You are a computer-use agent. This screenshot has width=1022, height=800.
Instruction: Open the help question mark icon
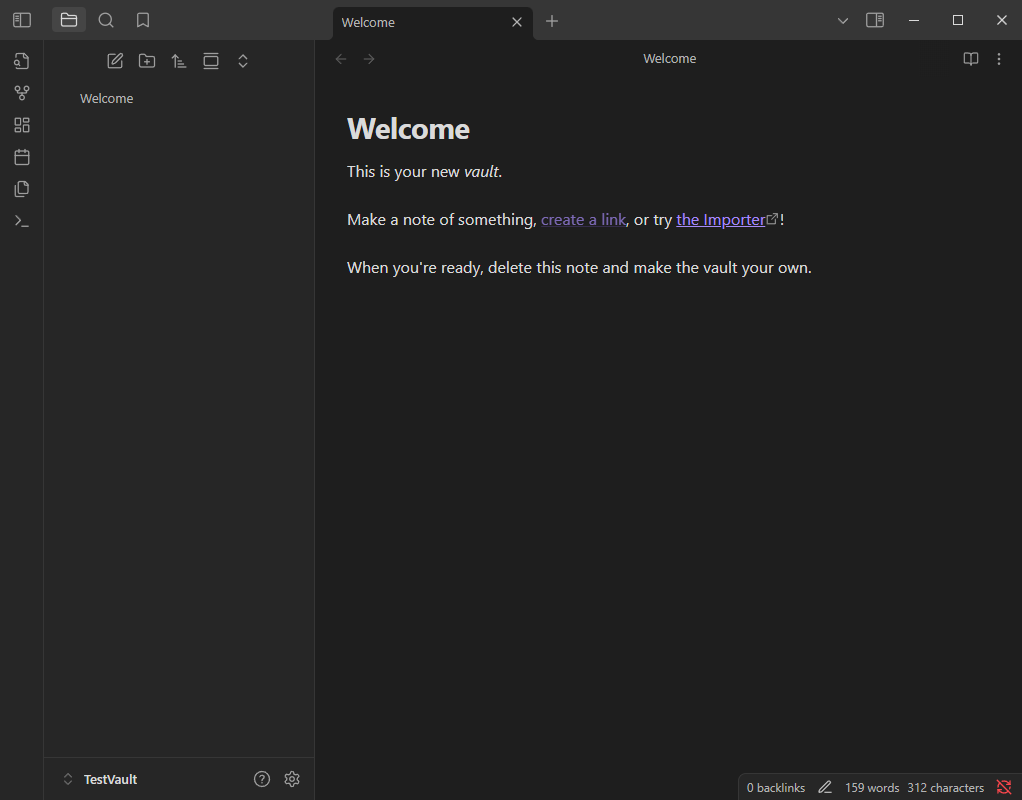coord(261,779)
